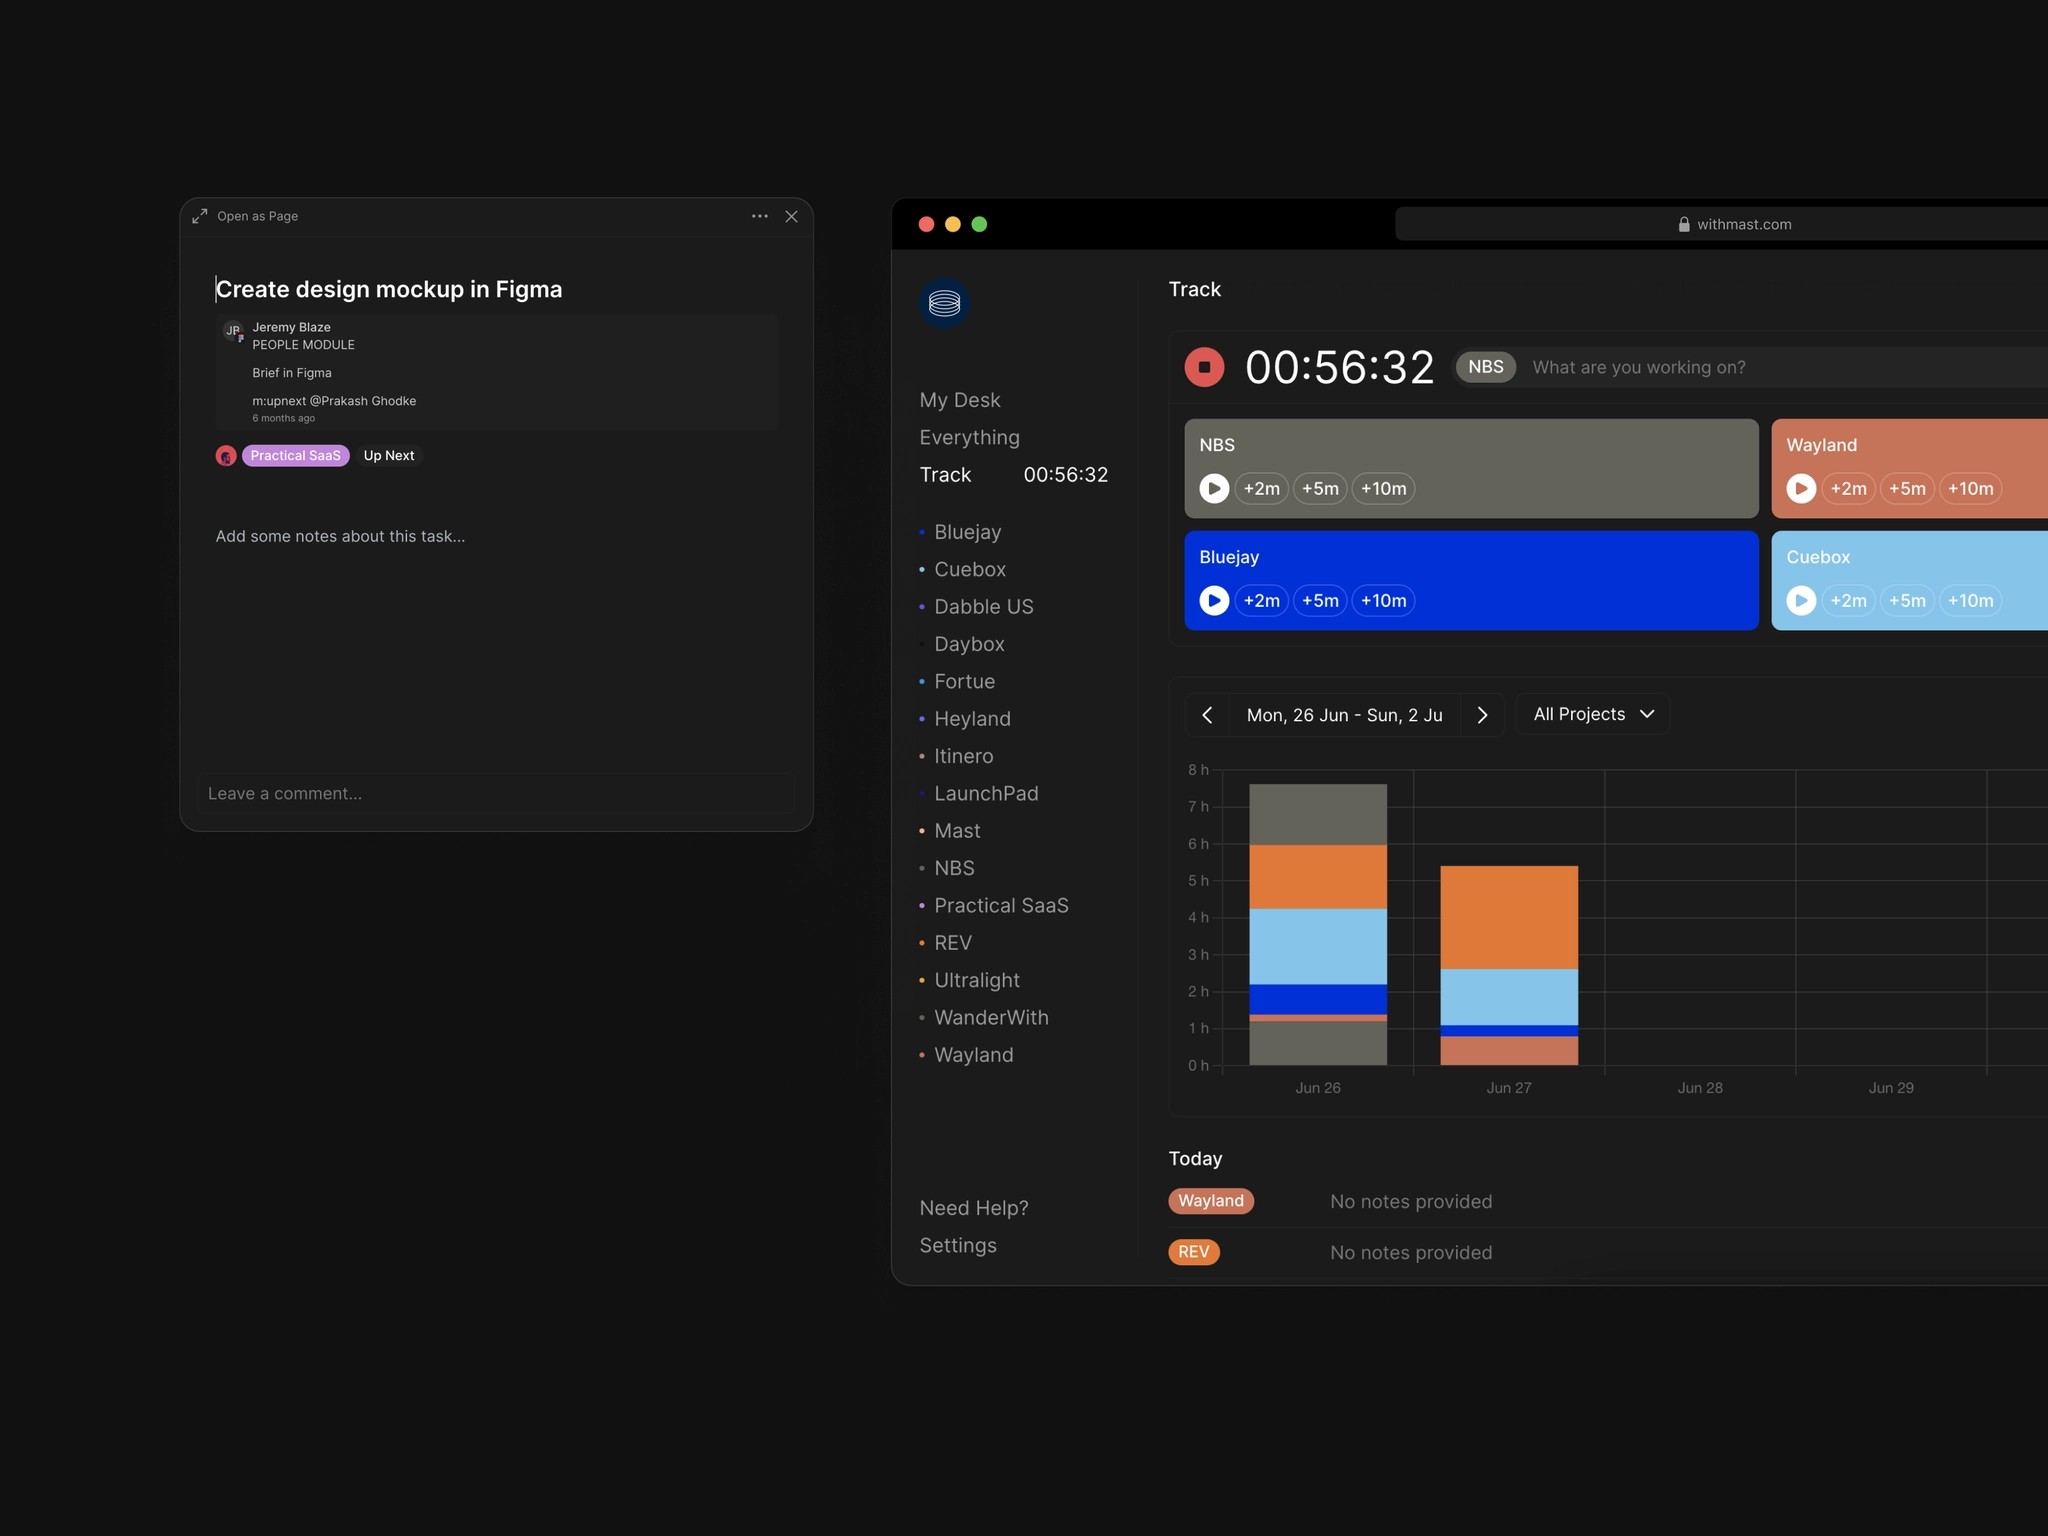Open Track in sidebar

(x=1013, y=474)
